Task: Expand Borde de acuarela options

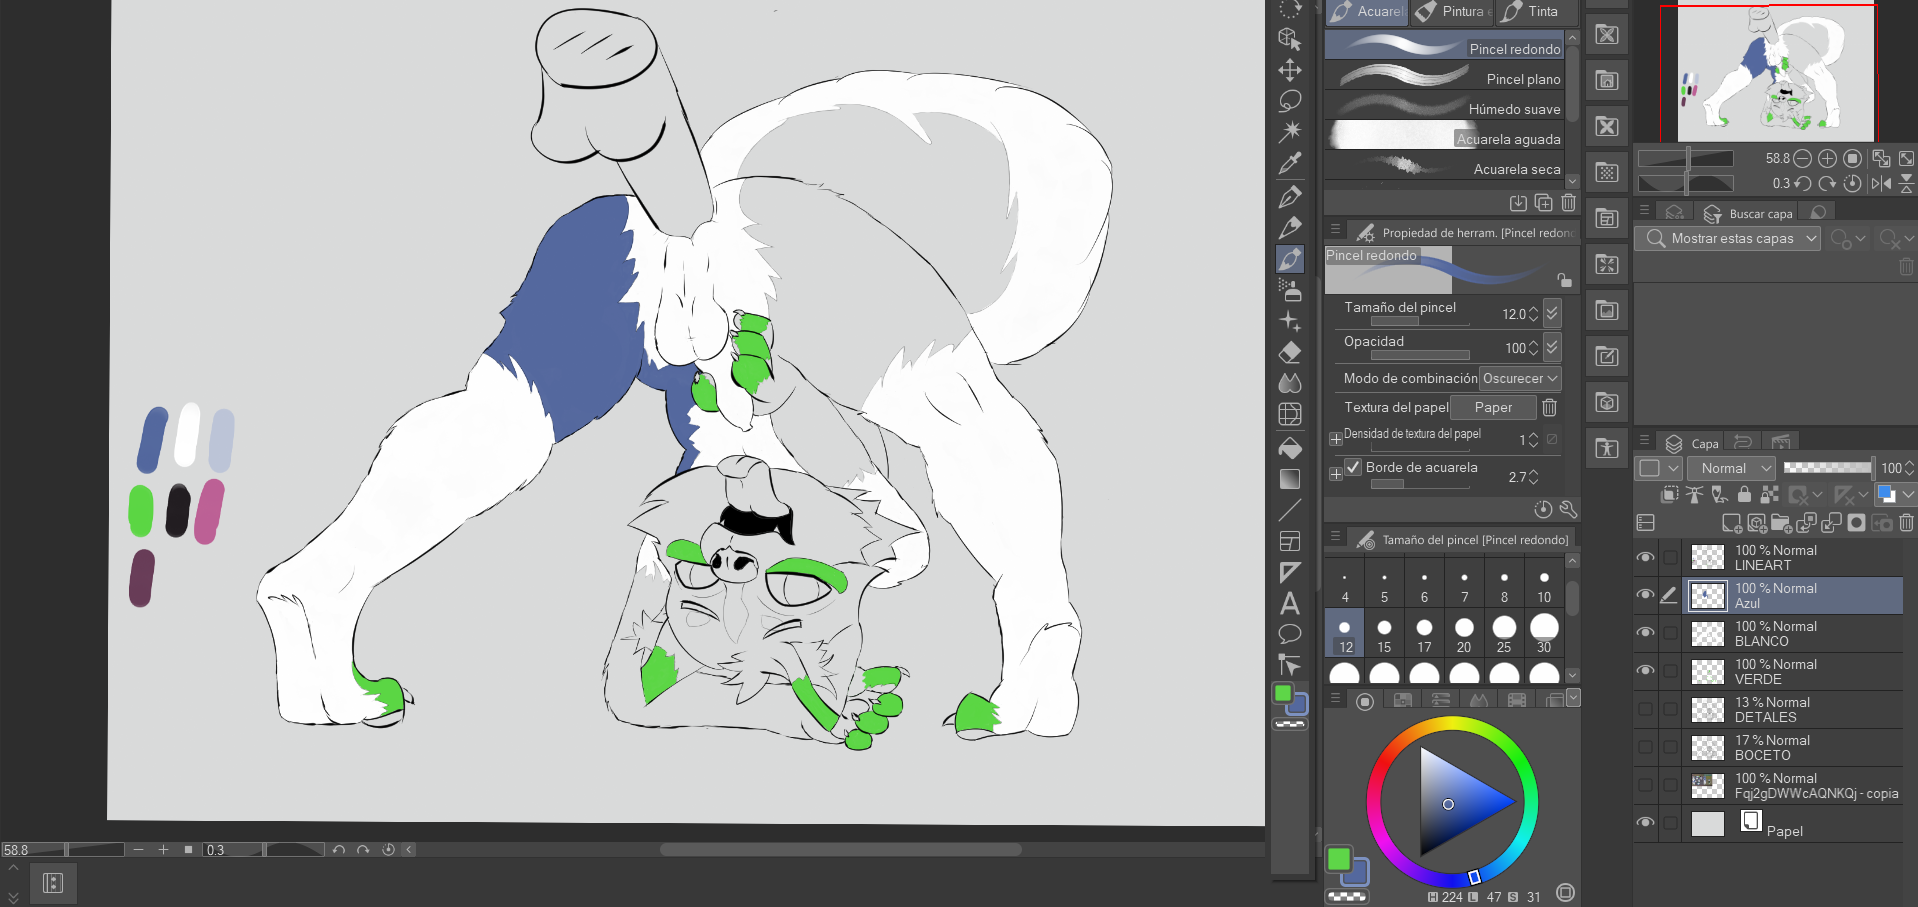Action: pyautogui.click(x=1335, y=474)
